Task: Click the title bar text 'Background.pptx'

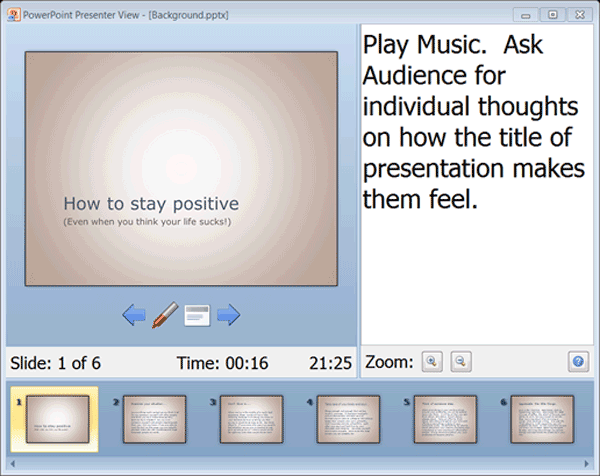Action: point(188,15)
